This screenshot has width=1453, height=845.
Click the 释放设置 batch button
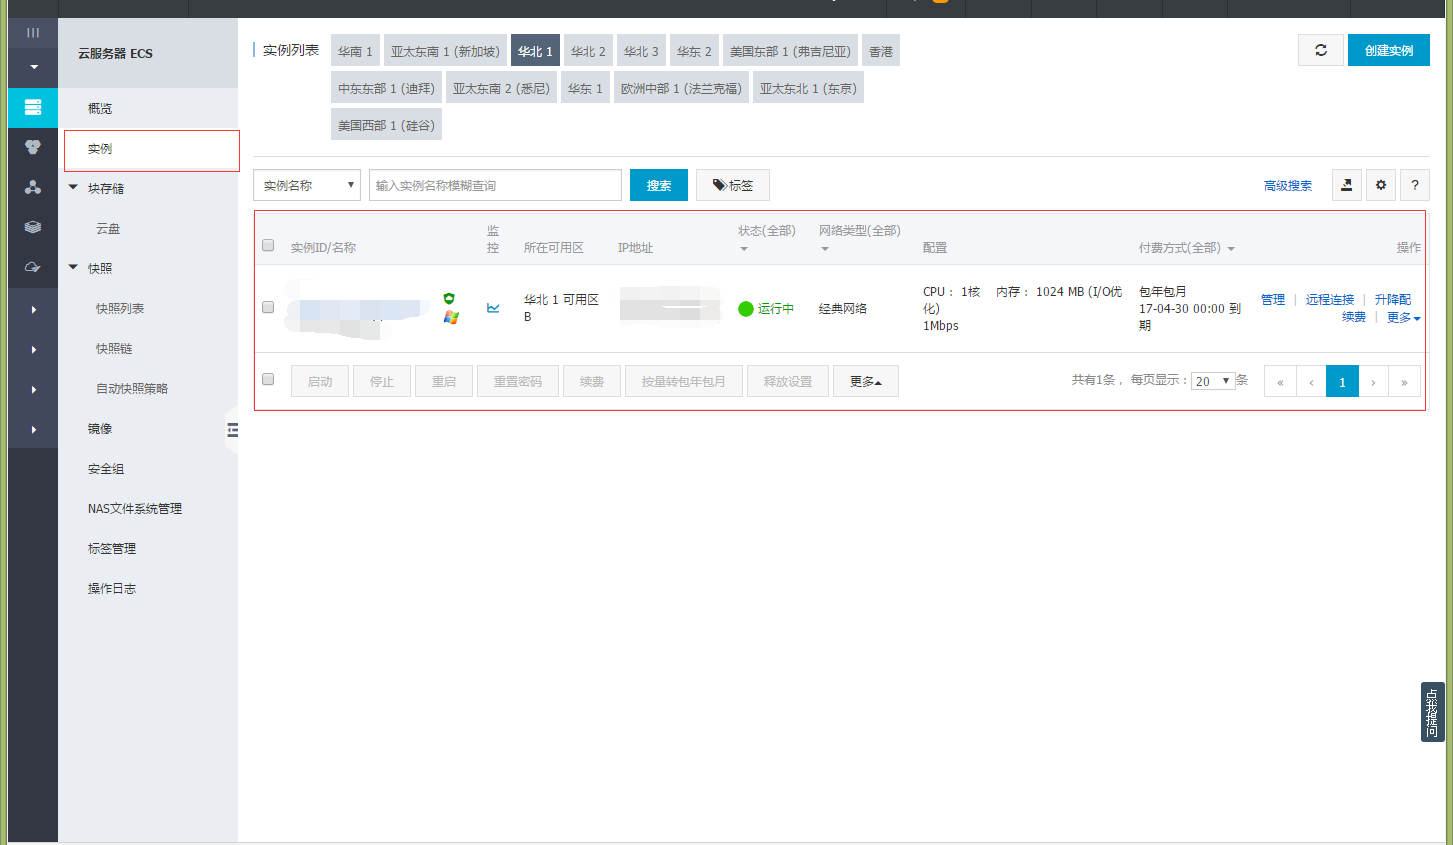coord(788,381)
